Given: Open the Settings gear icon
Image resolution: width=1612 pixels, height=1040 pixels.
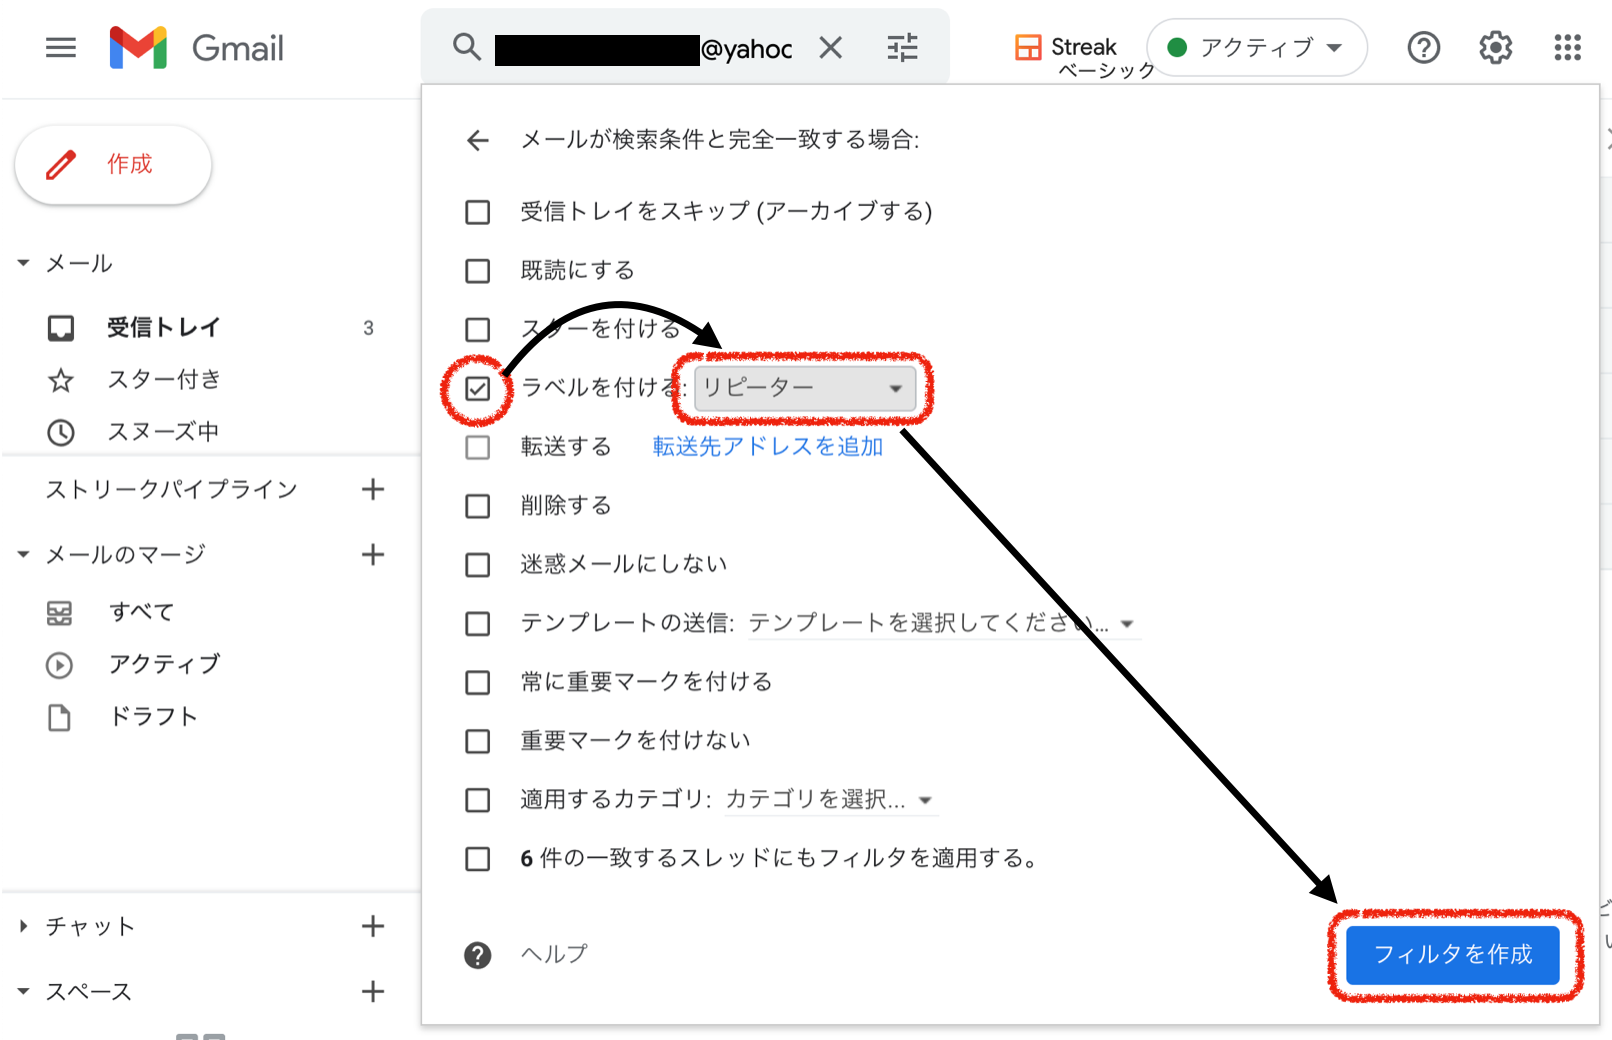Looking at the screenshot, I should 1495,48.
